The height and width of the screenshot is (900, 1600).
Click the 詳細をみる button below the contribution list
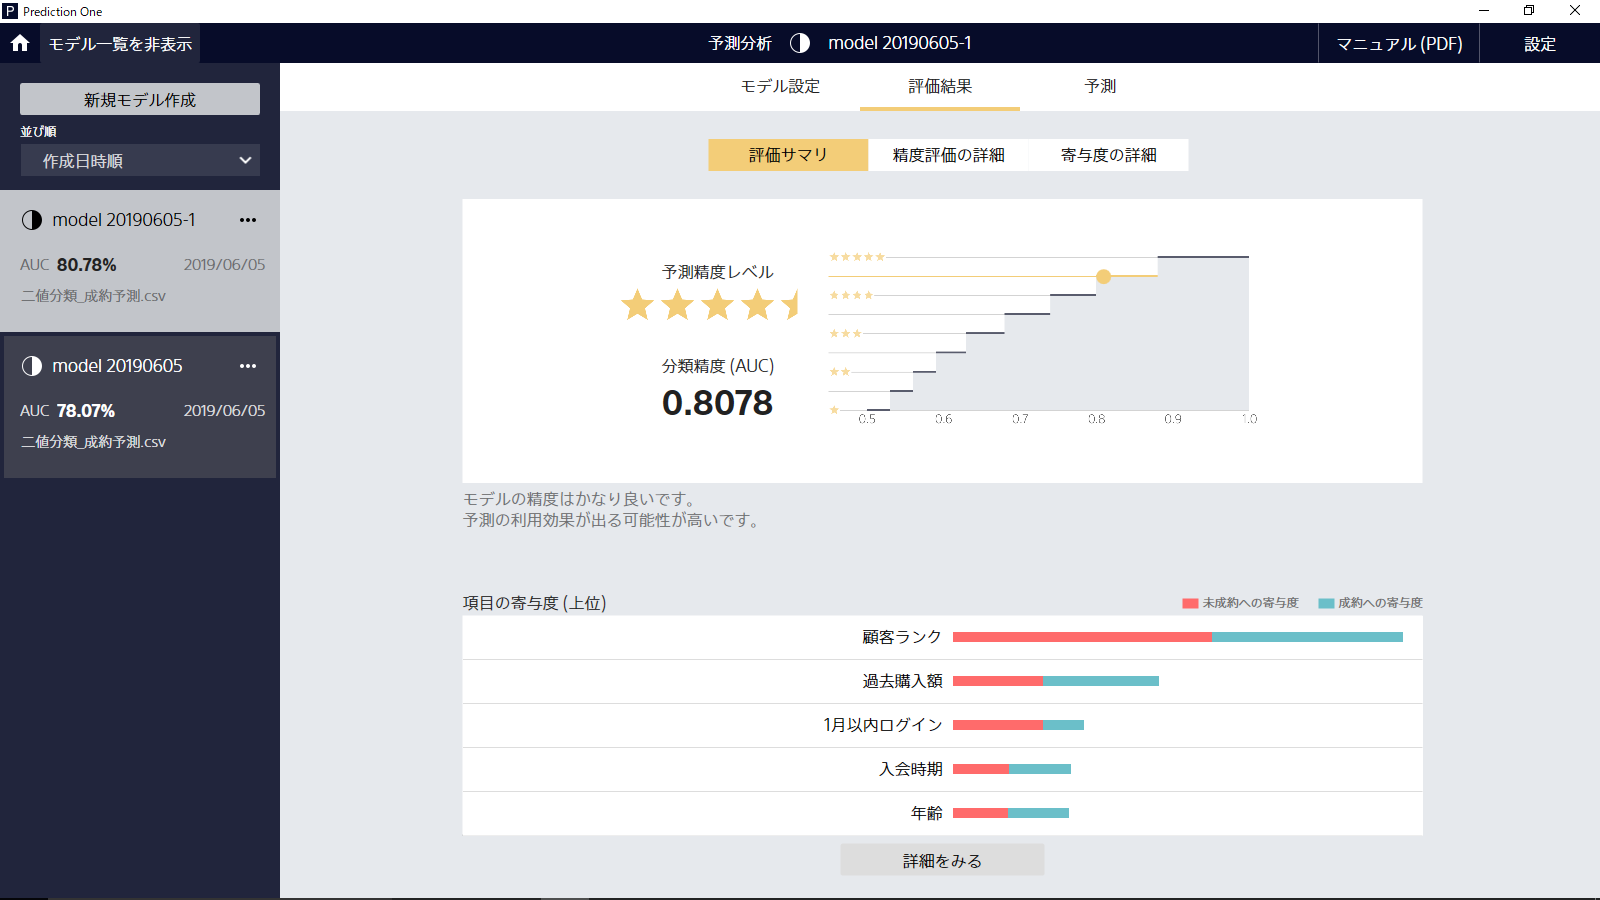[941, 859]
